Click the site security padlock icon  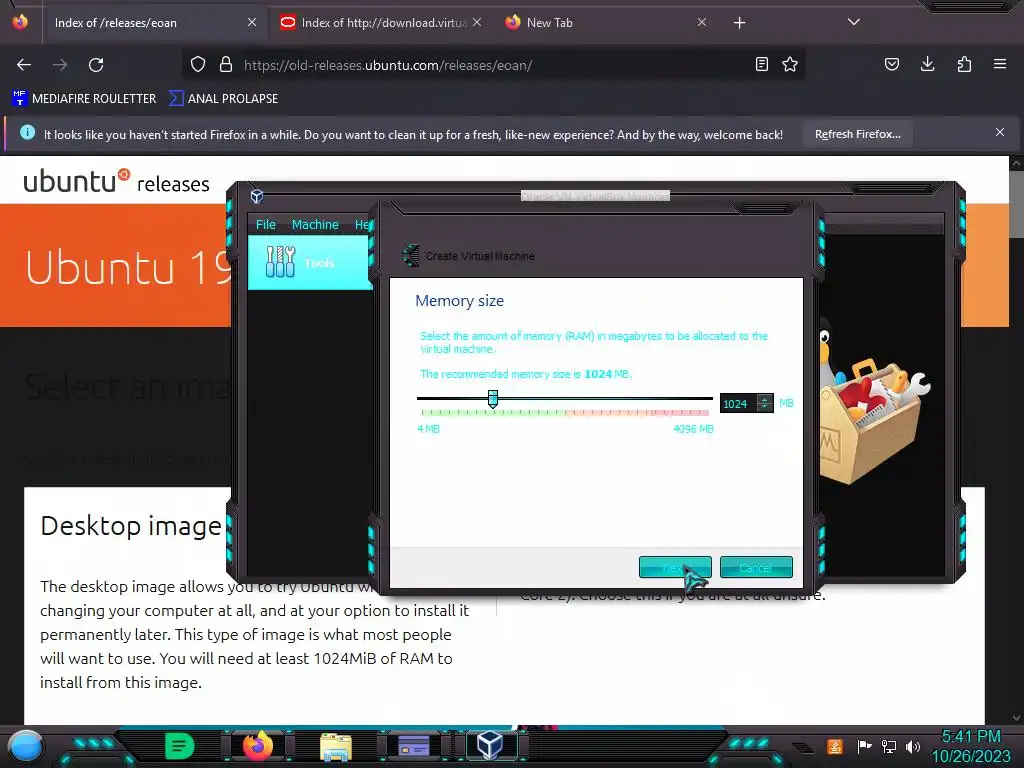226,65
